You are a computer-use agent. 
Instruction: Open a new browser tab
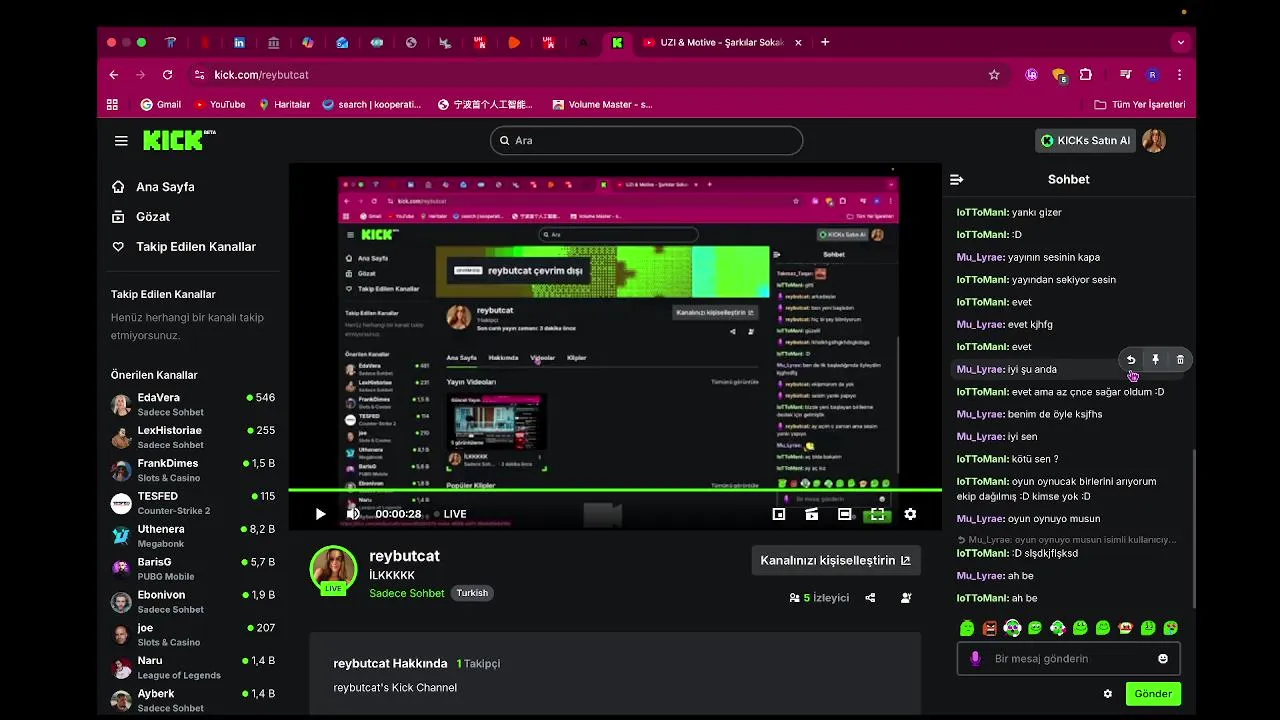[x=825, y=43]
